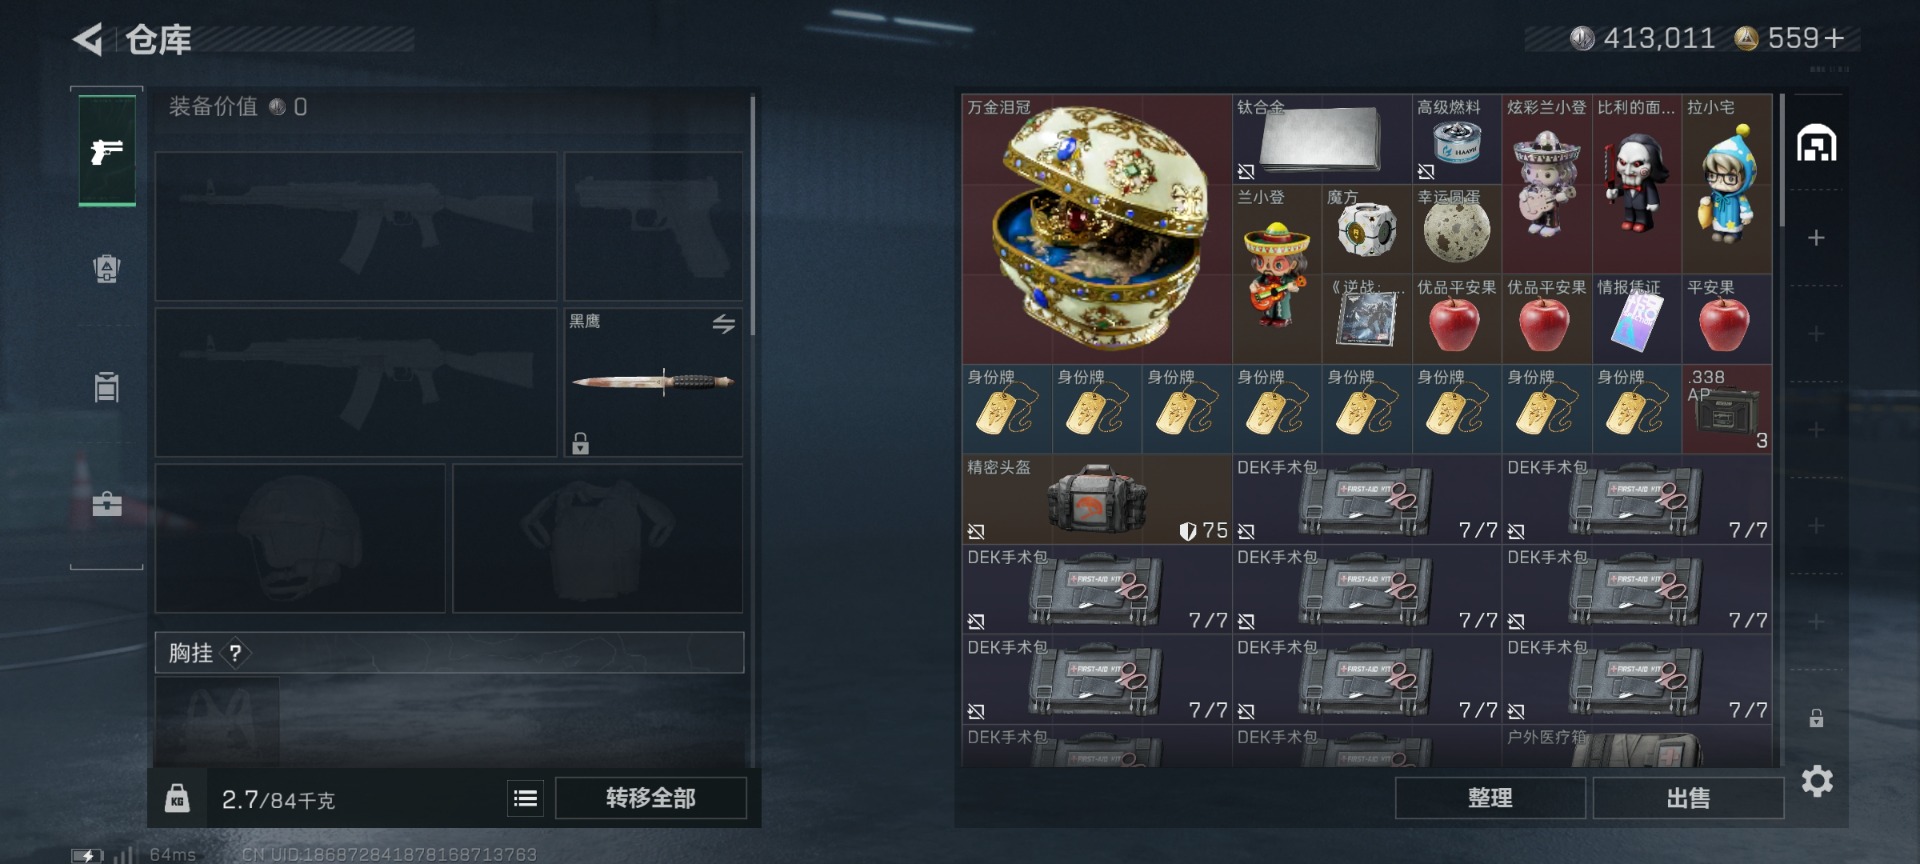
Task: Click the 胸挂 question mark help icon
Action: (235, 653)
